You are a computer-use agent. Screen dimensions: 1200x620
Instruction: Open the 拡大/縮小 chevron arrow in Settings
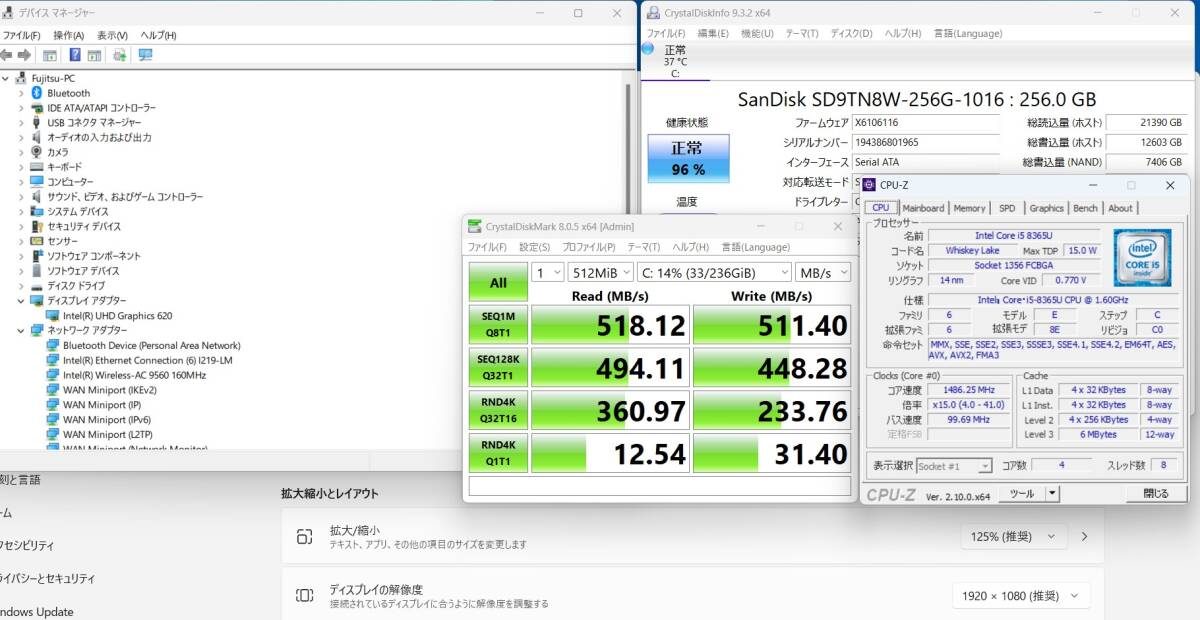[1084, 537]
